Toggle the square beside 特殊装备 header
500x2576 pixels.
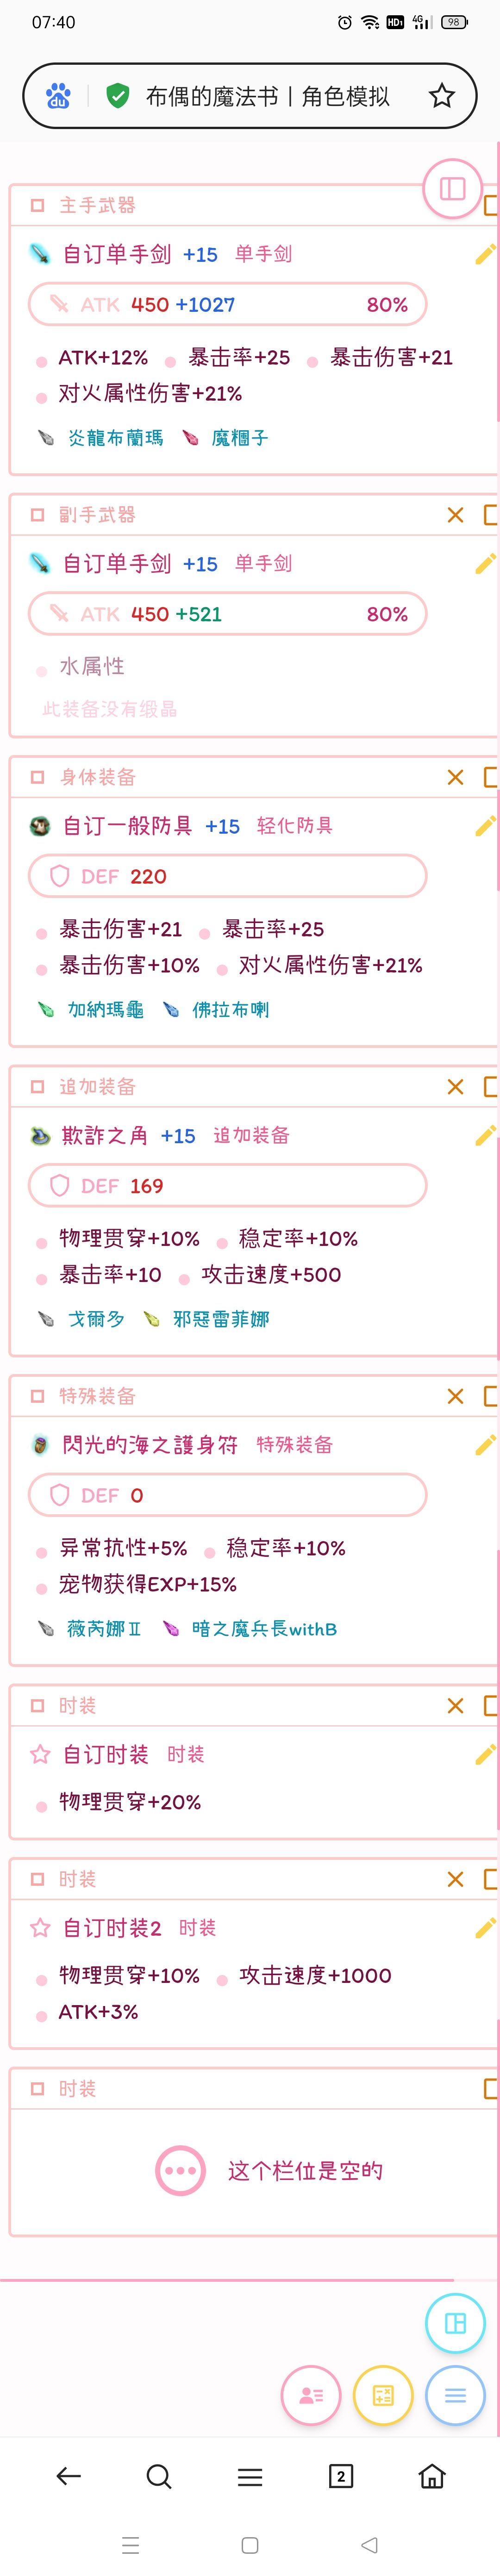pos(37,1396)
